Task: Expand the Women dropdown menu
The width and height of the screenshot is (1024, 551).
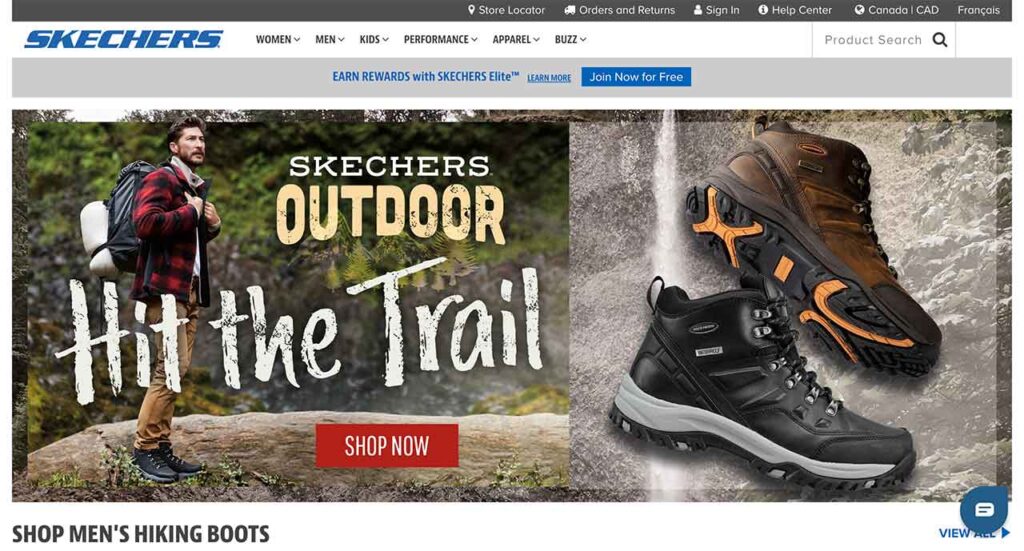Action: pyautogui.click(x=278, y=40)
